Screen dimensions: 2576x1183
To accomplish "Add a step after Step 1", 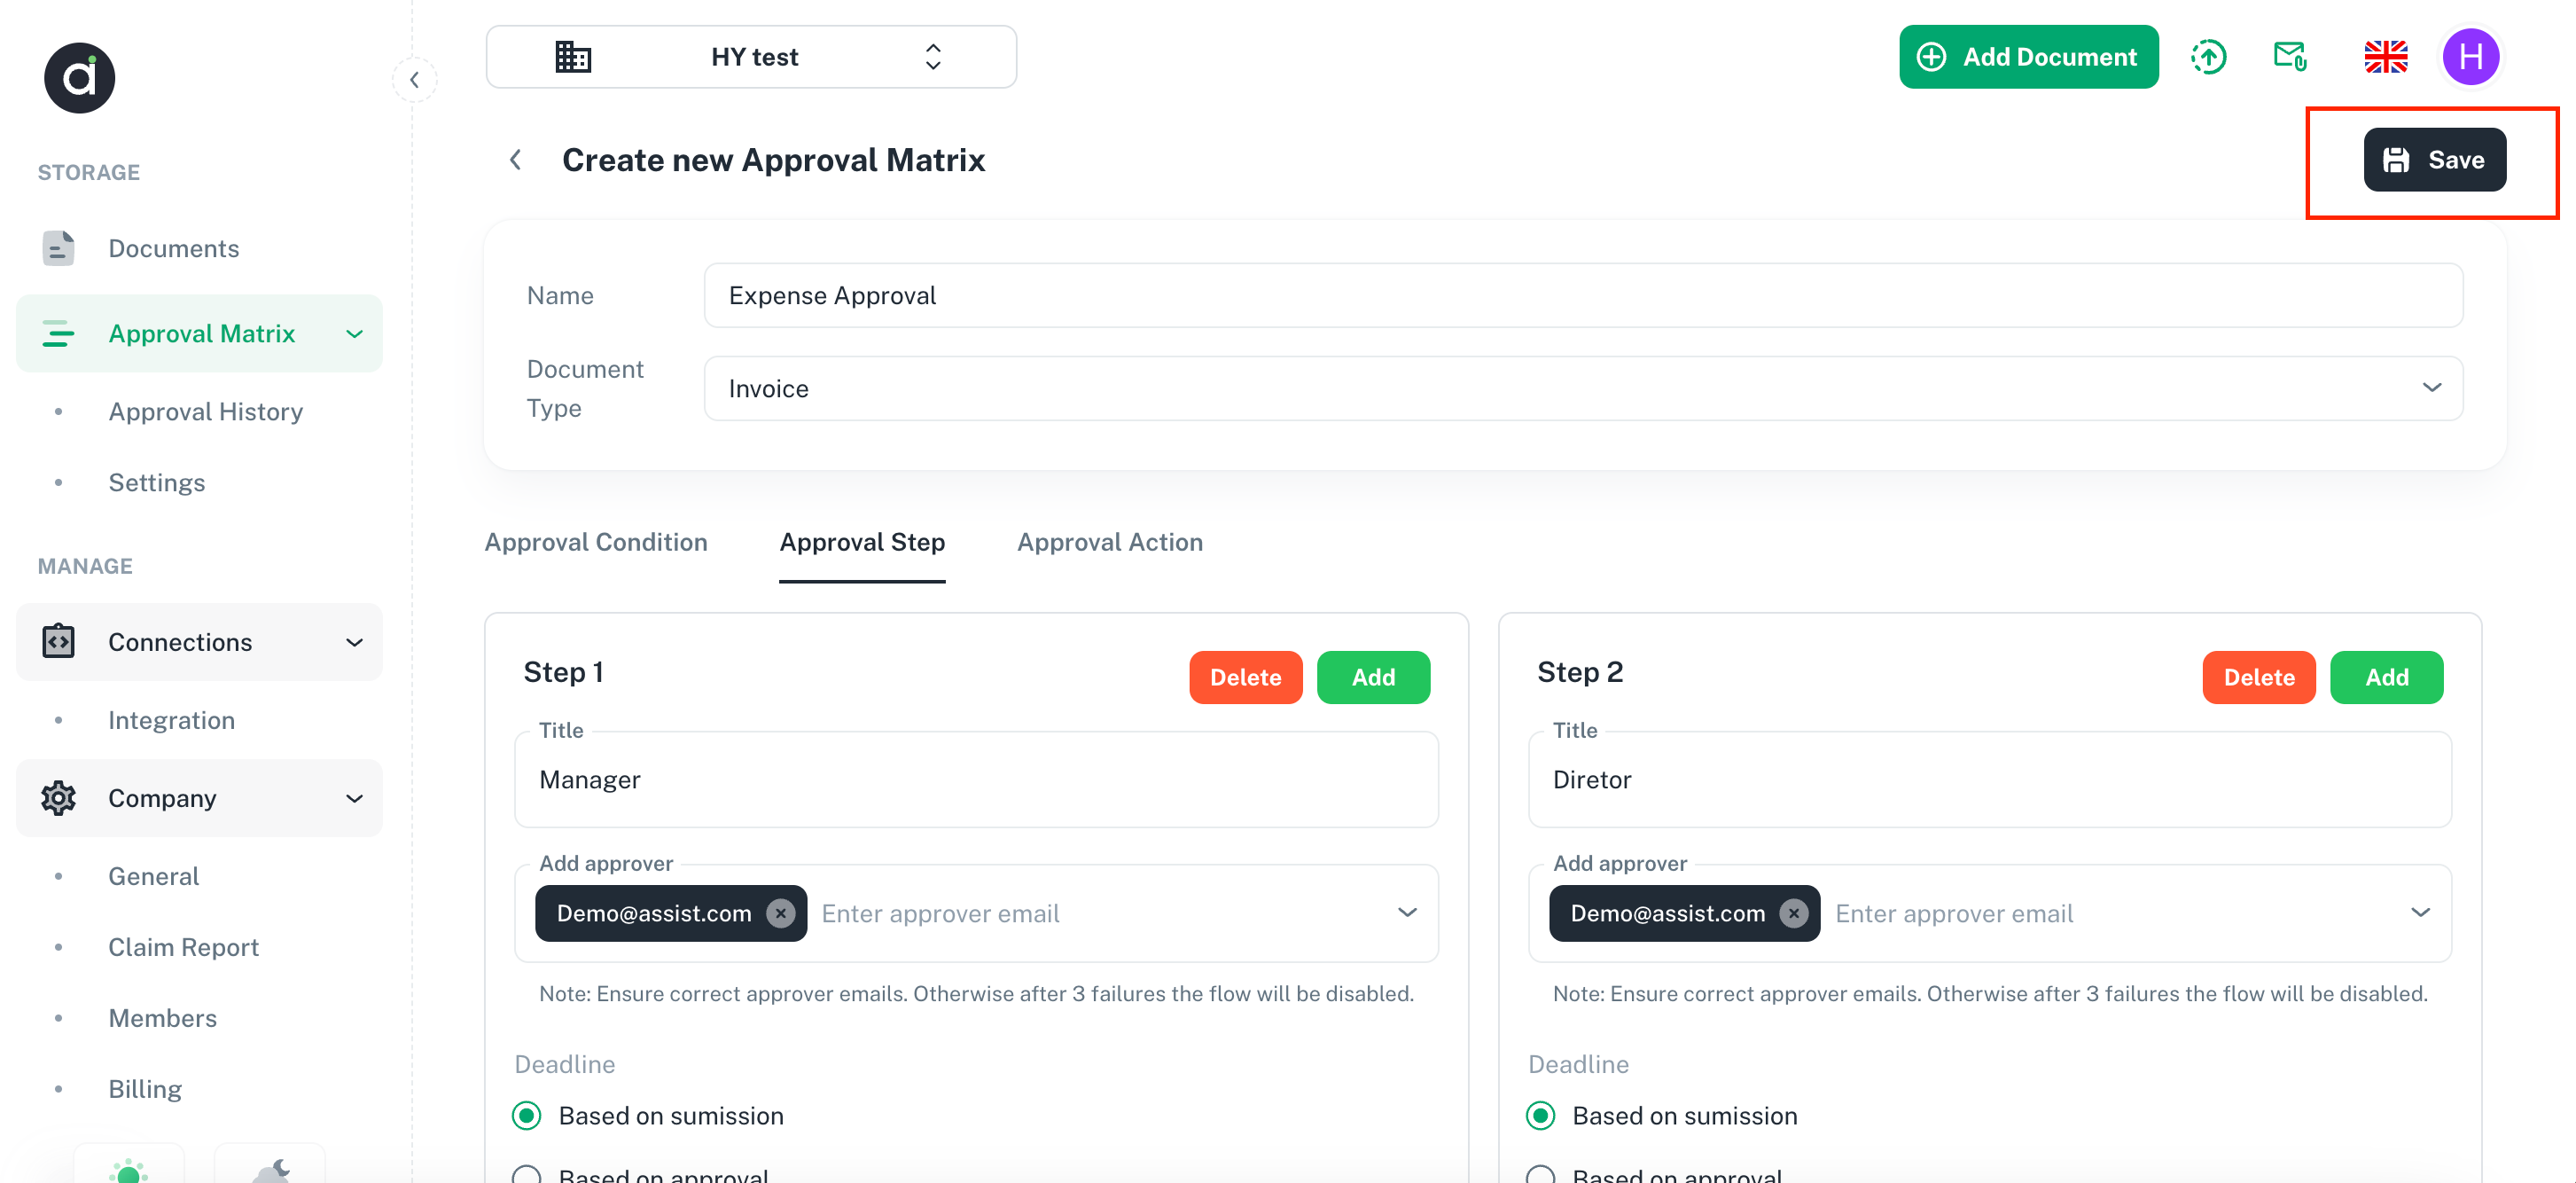I will (x=1373, y=678).
